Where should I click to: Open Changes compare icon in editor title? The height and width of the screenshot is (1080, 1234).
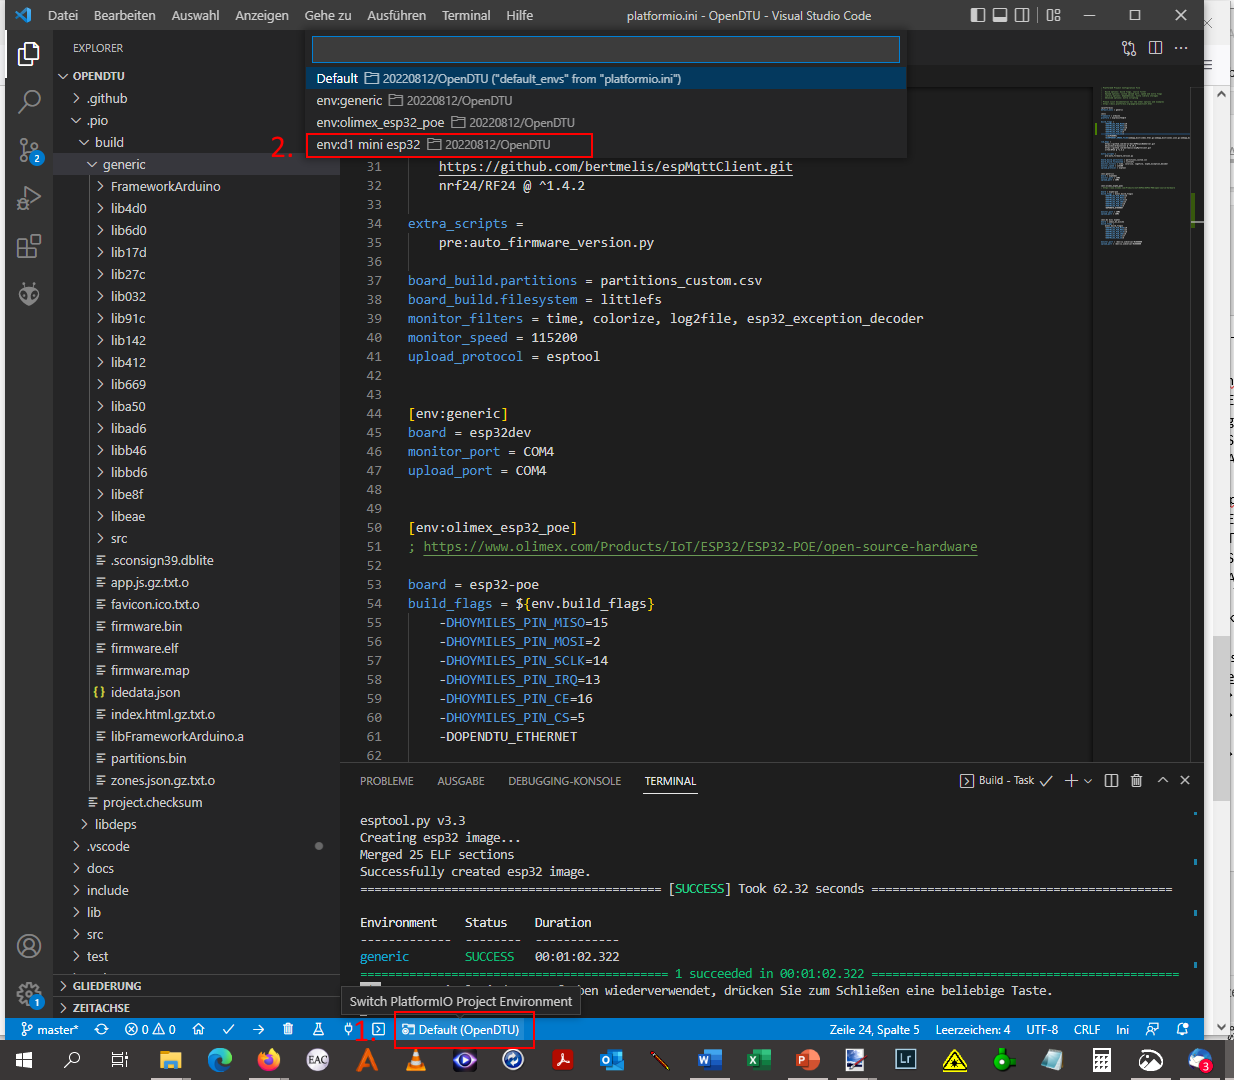pyautogui.click(x=1129, y=48)
